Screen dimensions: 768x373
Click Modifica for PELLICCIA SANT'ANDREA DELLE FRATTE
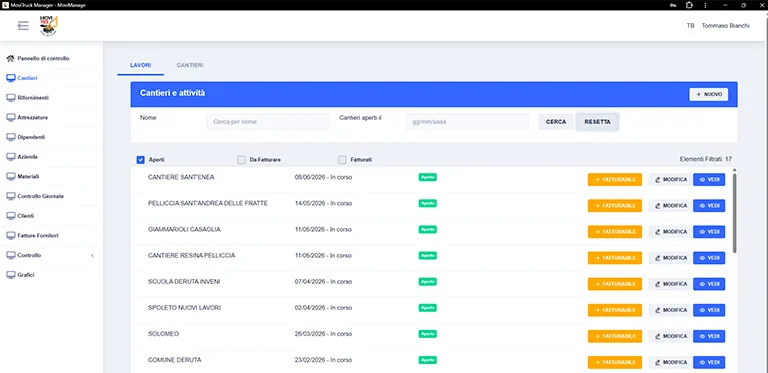click(671, 206)
